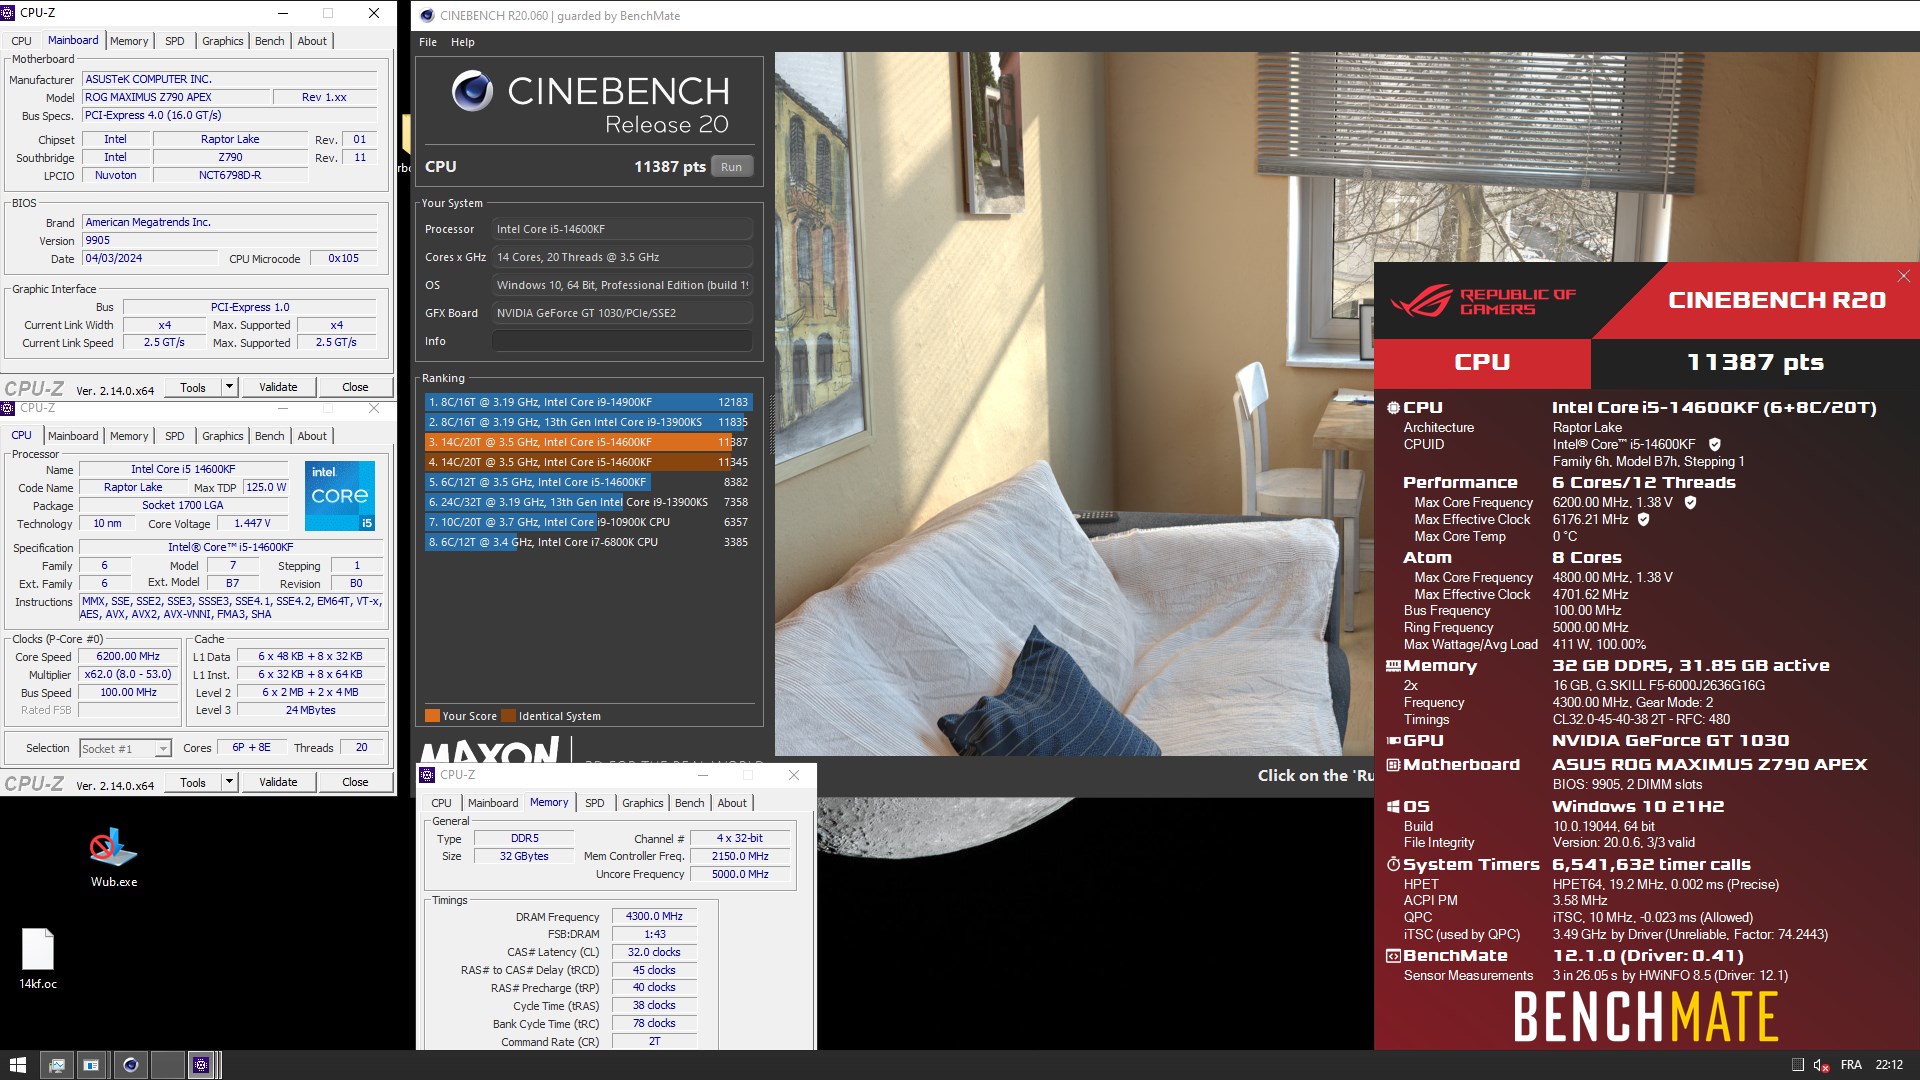Click the Close button in the Processor CPU-Z window
The image size is (1920, 1080).
355,782
